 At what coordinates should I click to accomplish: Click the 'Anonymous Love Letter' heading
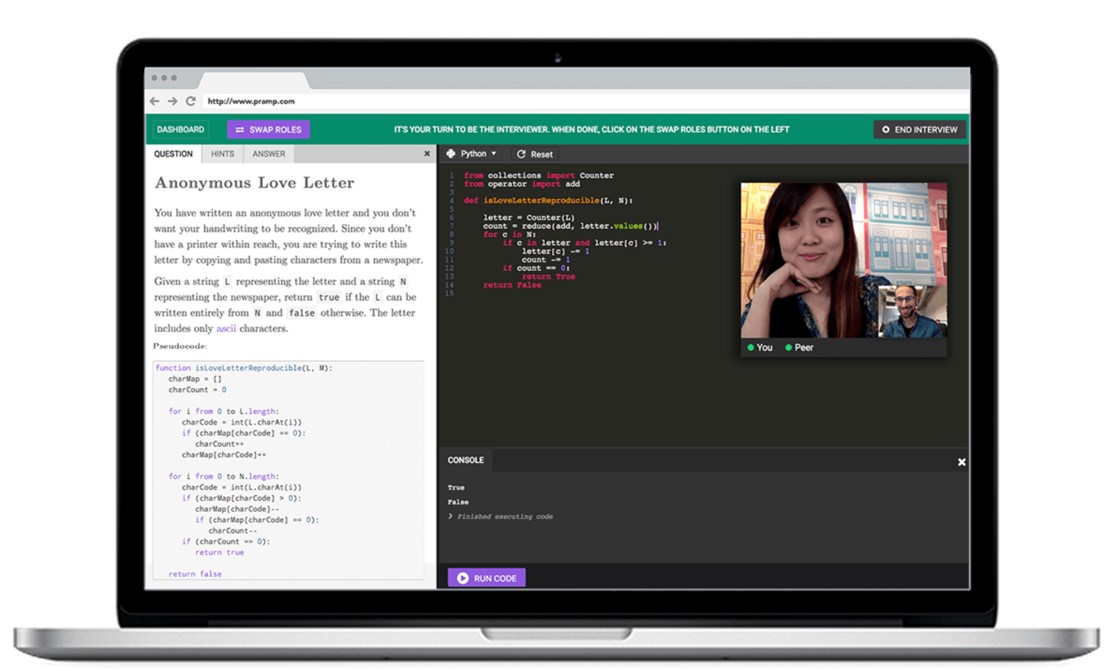(x=254, y=182)
